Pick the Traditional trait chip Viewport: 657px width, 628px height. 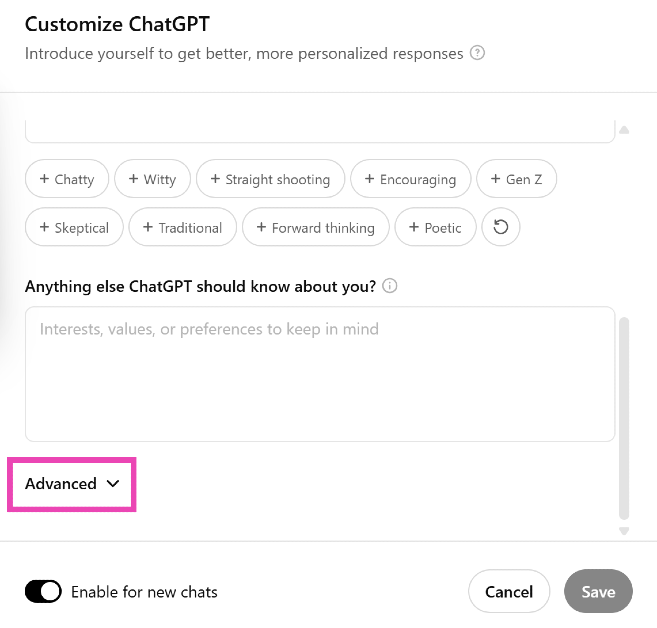pyautogui.click(x=182, y=227)
